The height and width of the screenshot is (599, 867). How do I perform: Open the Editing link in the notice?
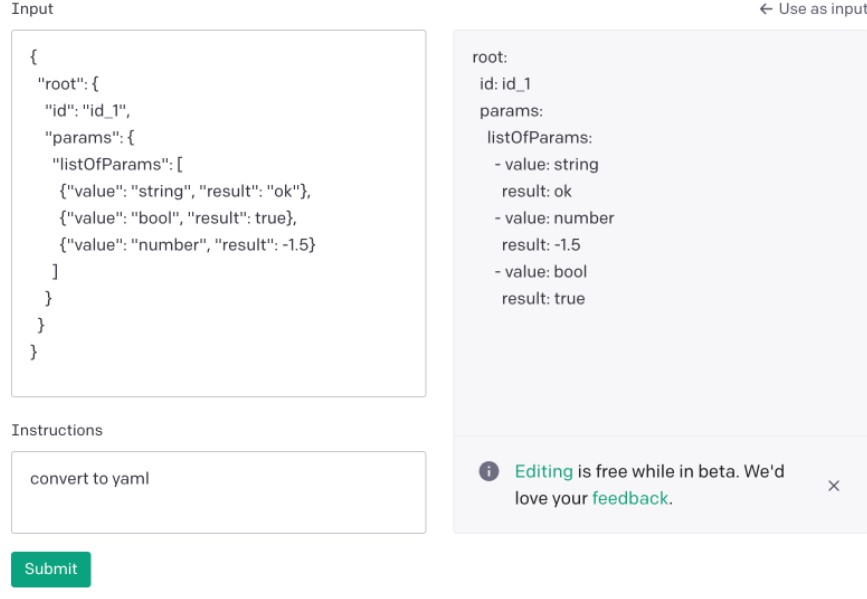544,471
